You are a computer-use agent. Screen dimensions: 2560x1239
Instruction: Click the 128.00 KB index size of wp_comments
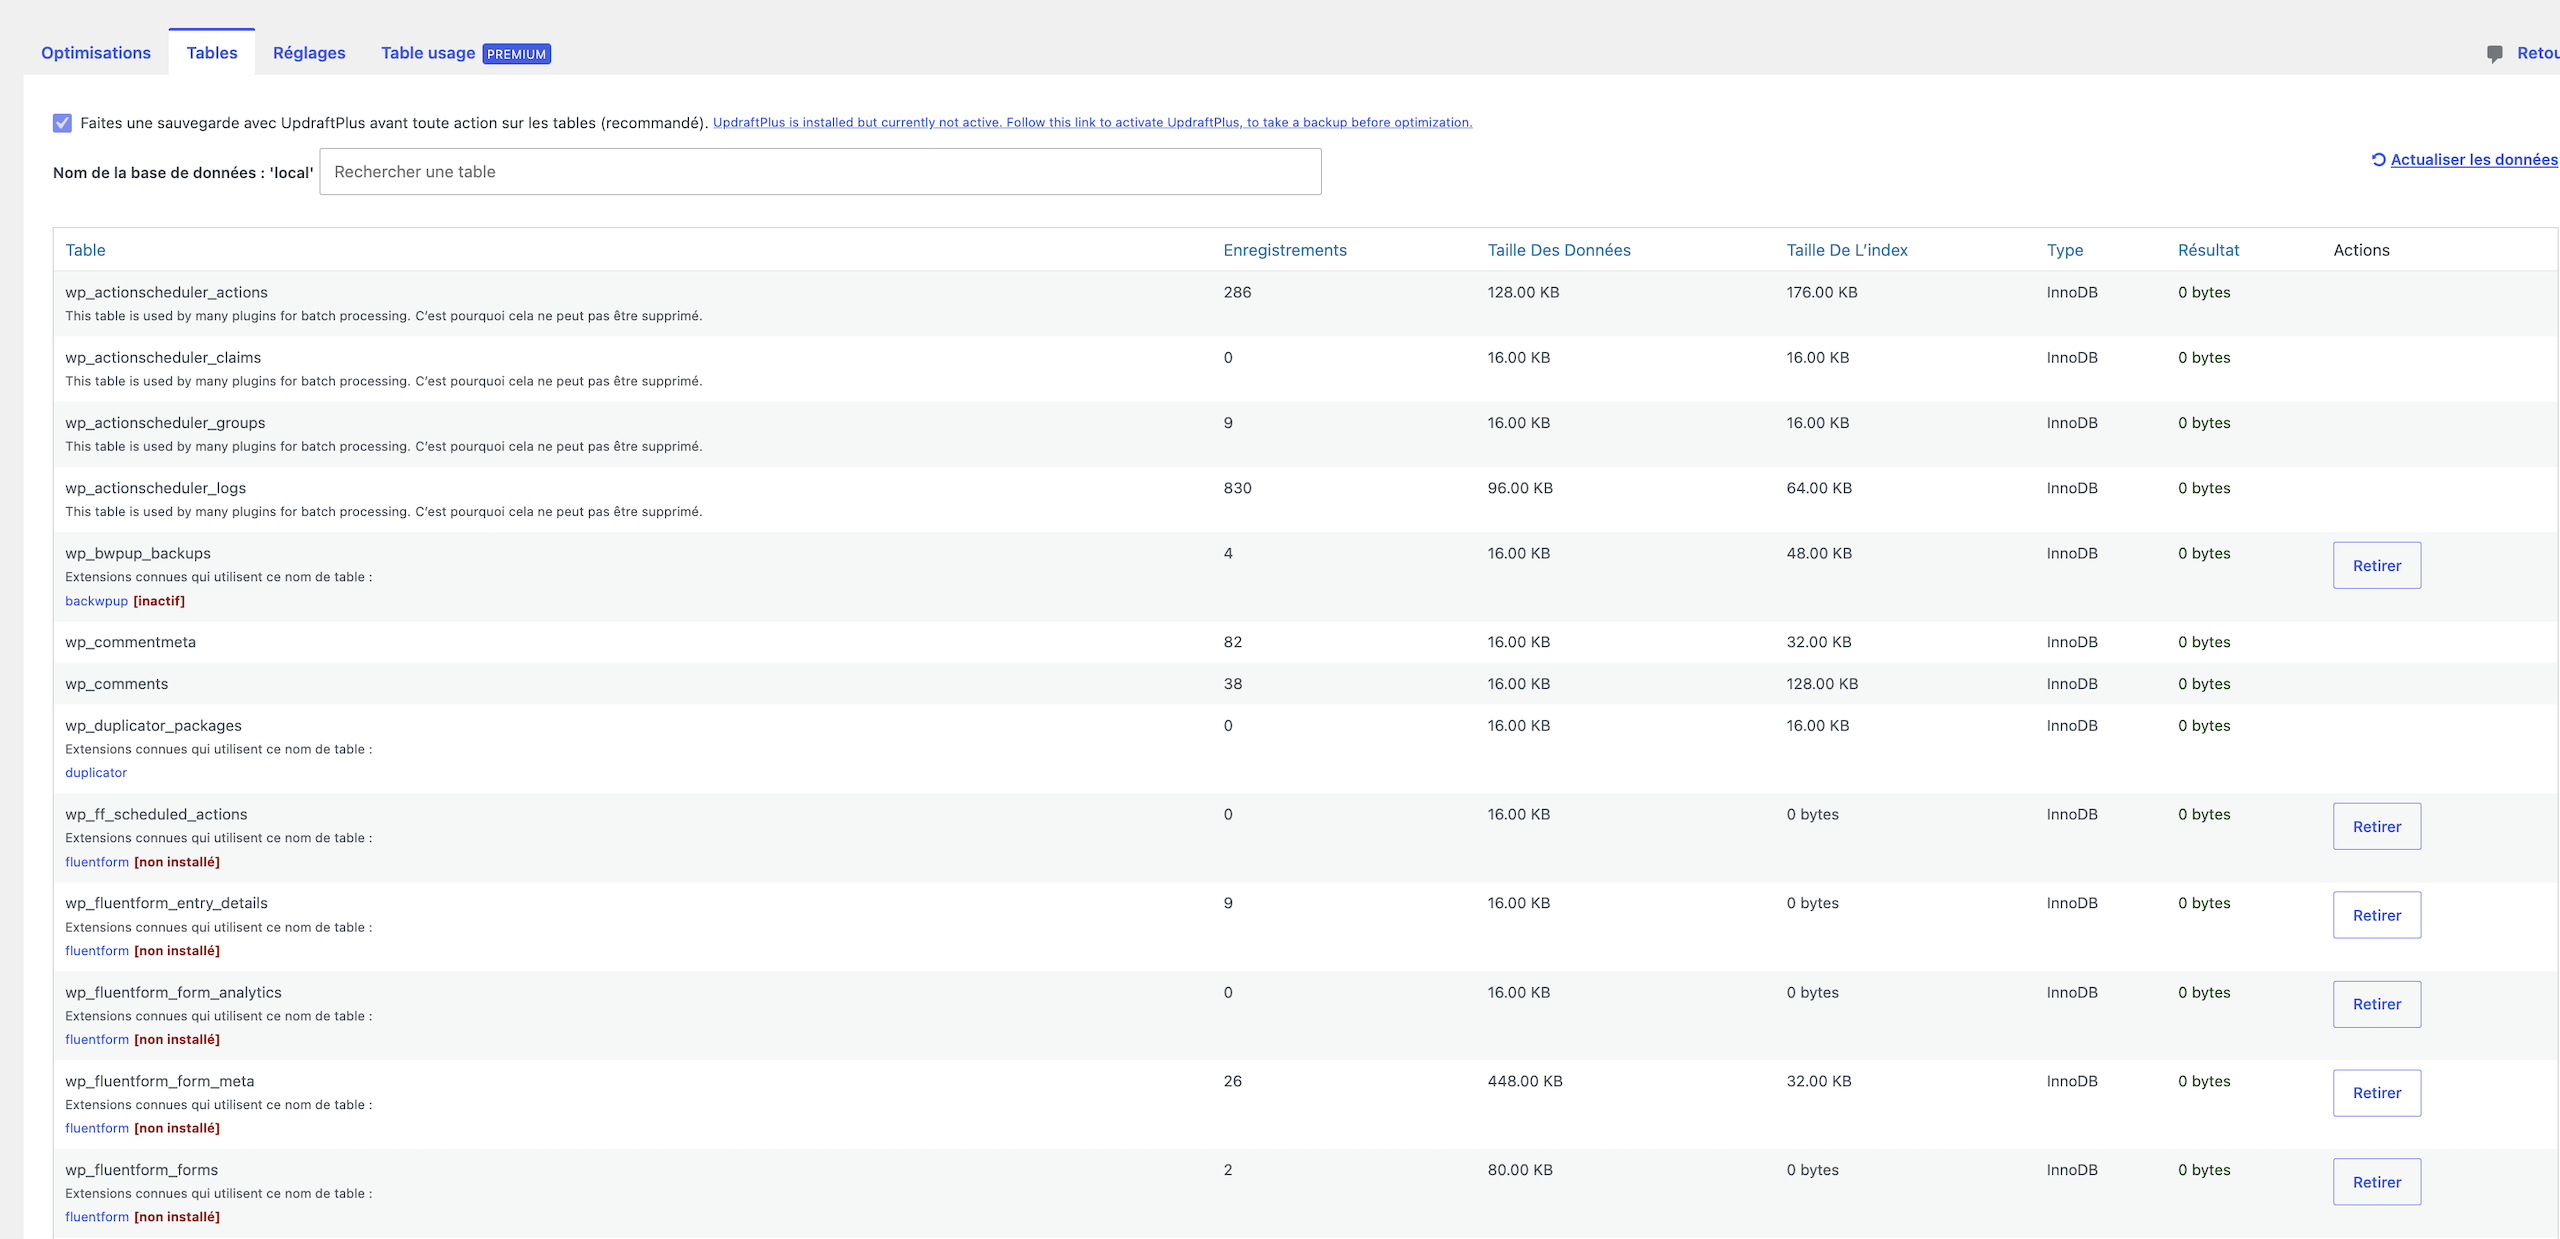point(1822,684)
